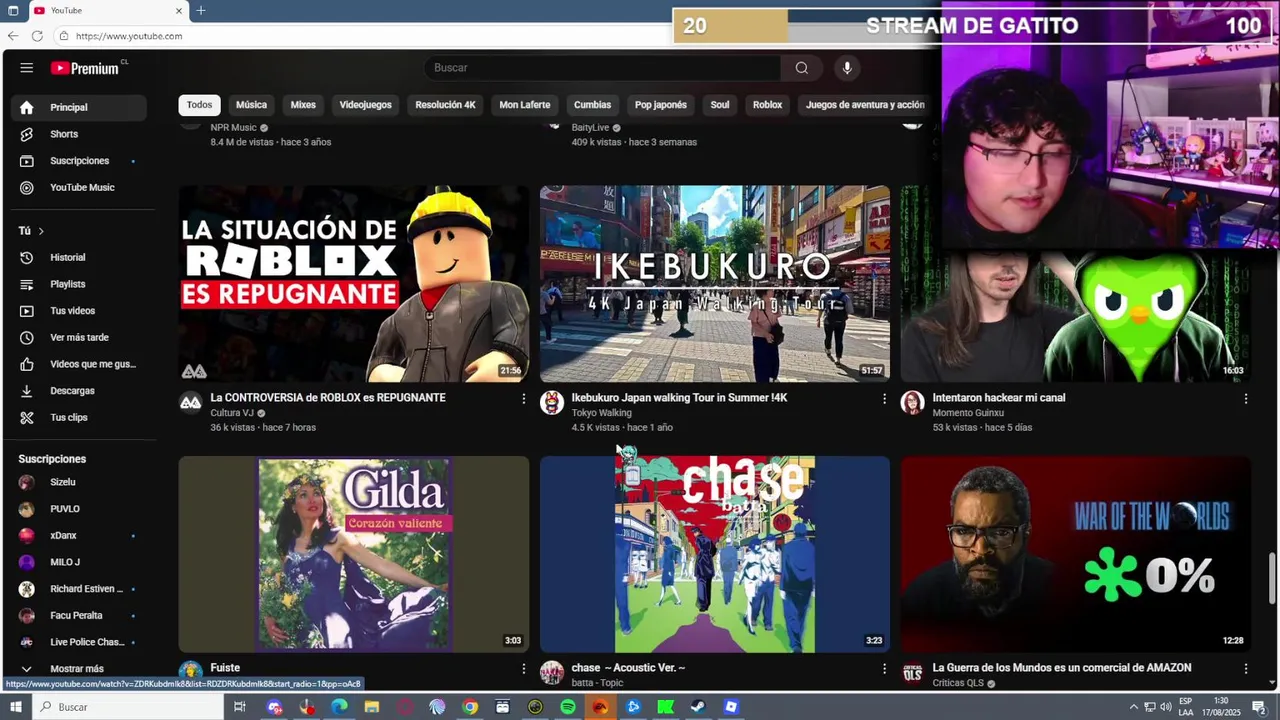Screen dimensions: 1280x720
Task: Select the Pop japonés filter chip
Action: tap(660, 105)
